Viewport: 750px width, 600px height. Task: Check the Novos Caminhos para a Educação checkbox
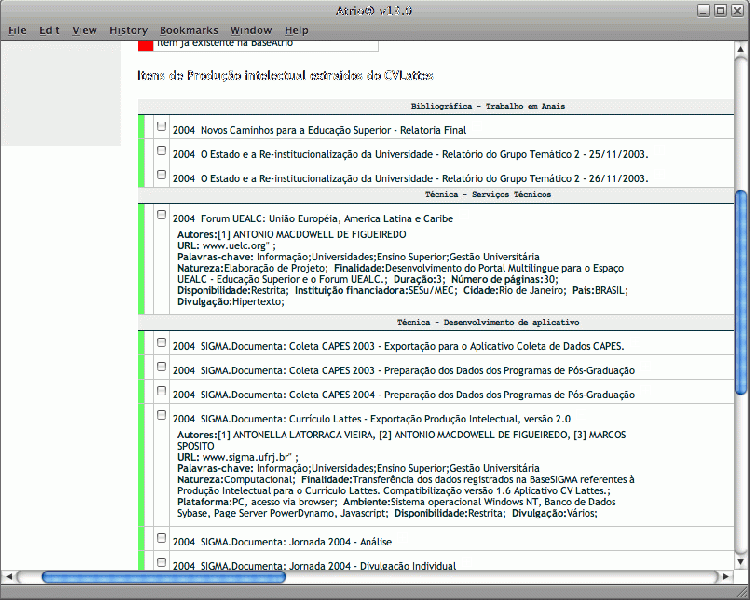[x=162, y=127]
